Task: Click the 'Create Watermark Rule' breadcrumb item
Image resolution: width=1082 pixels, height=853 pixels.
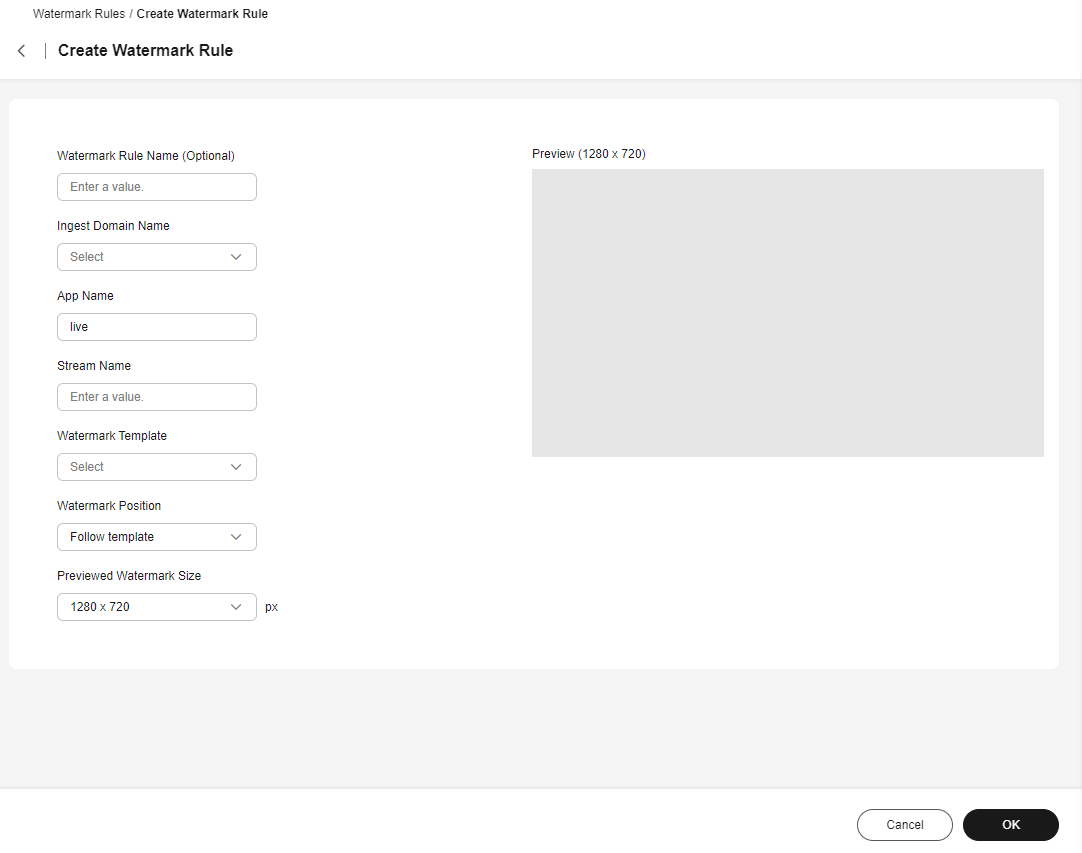Action: coord(202,14)
